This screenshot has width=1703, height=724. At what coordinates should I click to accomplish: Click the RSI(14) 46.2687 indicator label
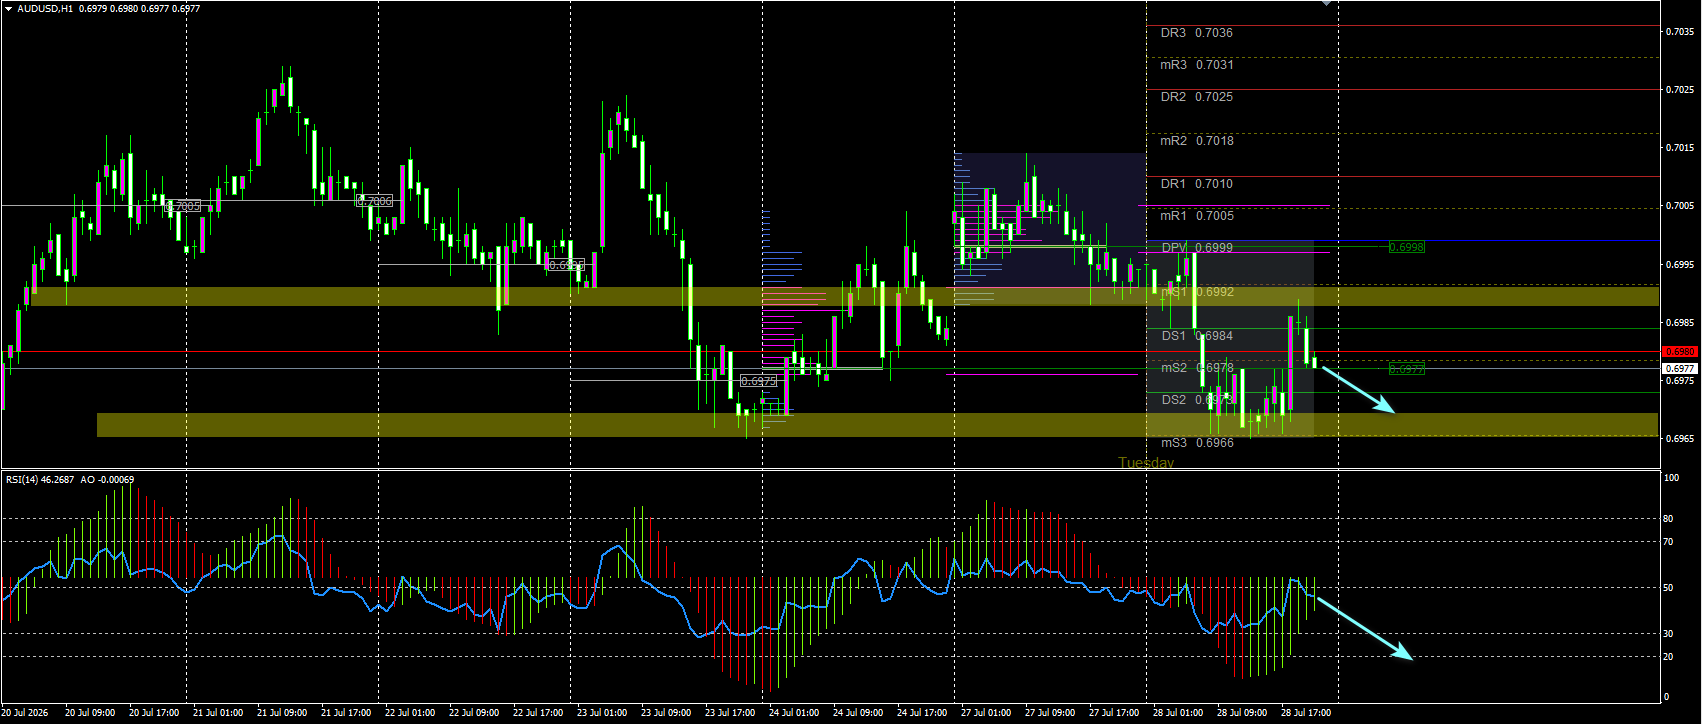tap(40, 480)
